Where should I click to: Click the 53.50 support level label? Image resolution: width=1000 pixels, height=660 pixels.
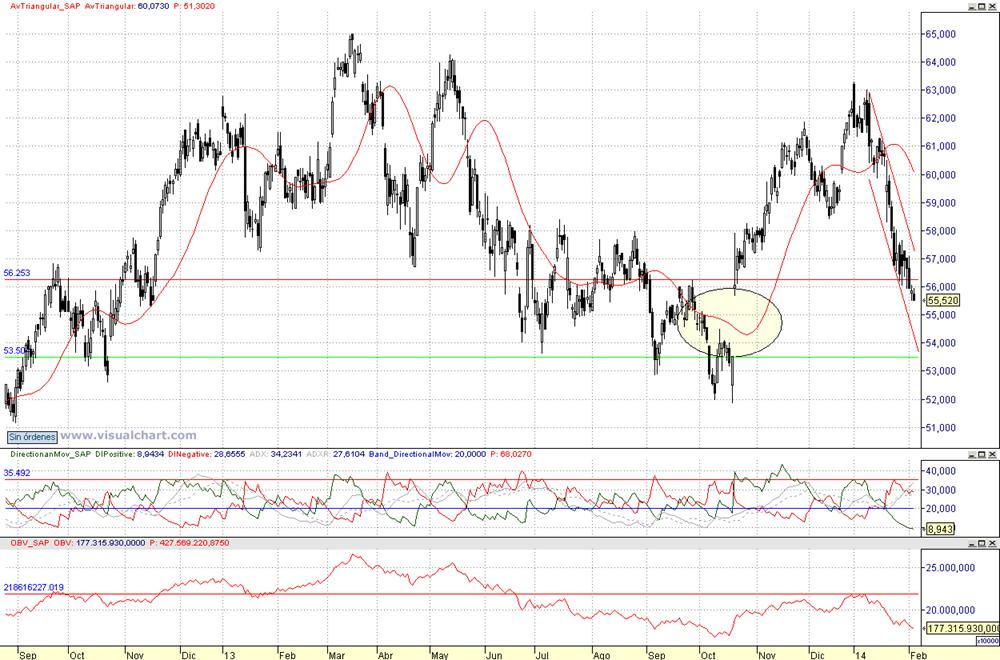point(15,351)
